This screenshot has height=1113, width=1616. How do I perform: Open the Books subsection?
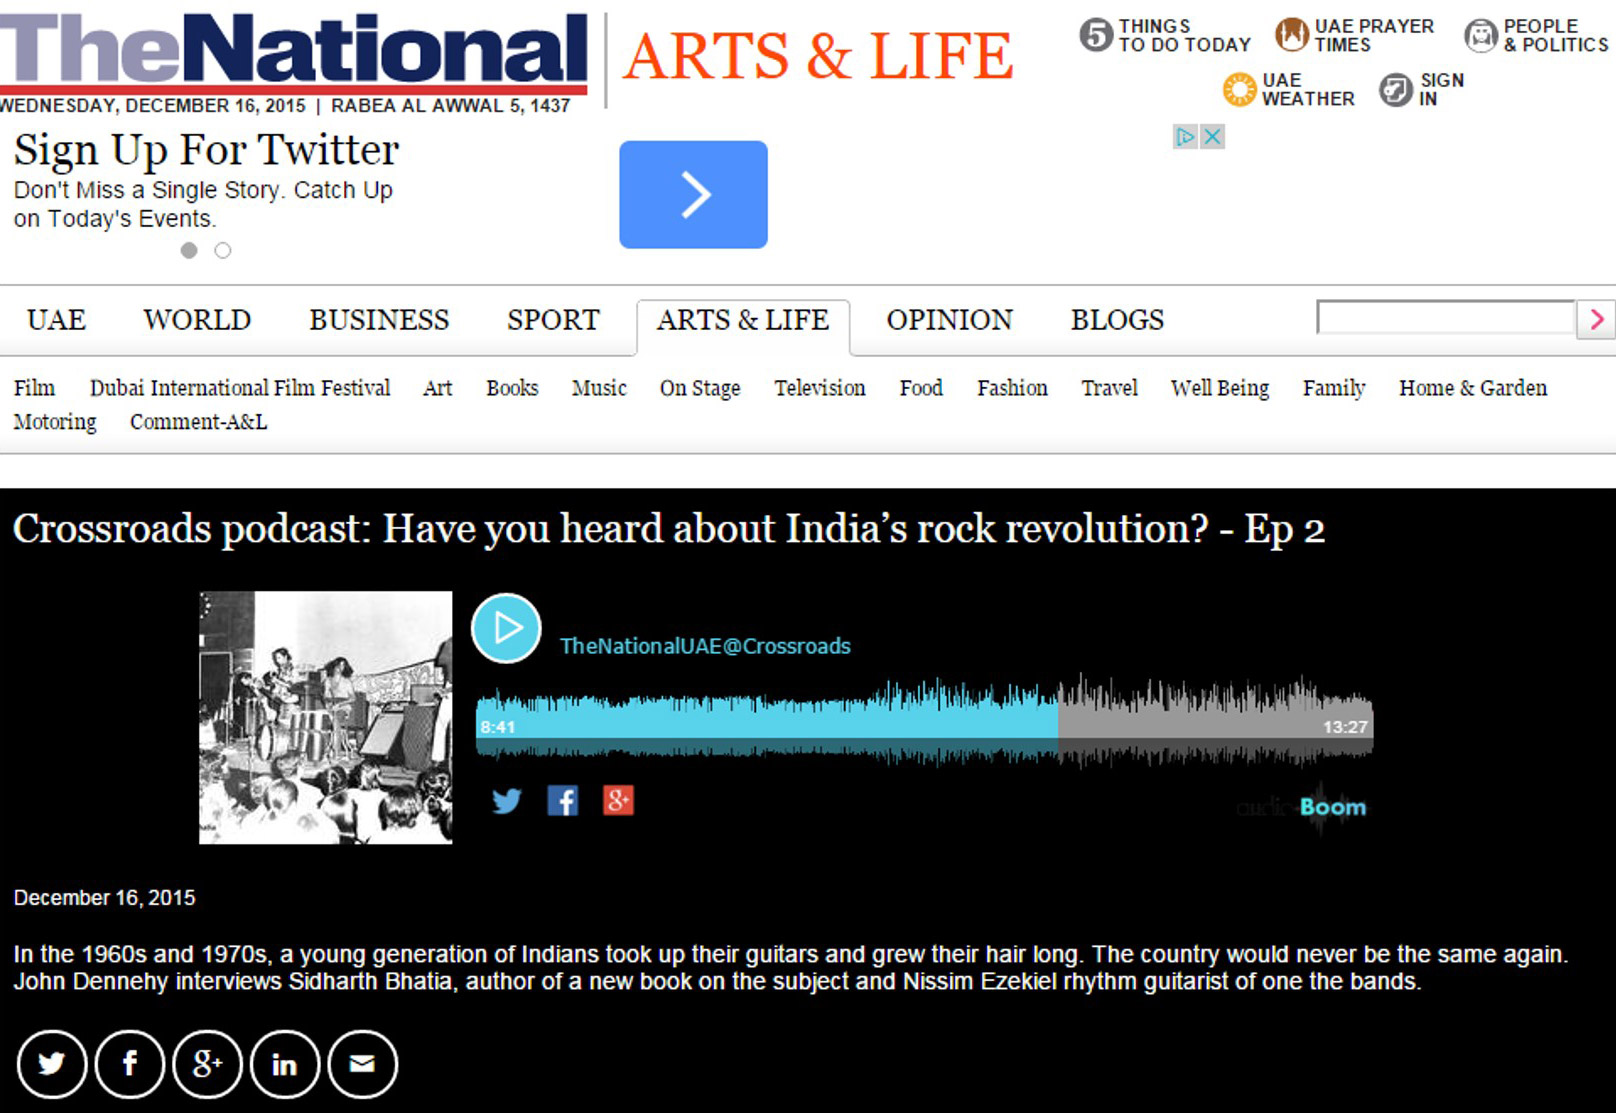tap(512, 388)
